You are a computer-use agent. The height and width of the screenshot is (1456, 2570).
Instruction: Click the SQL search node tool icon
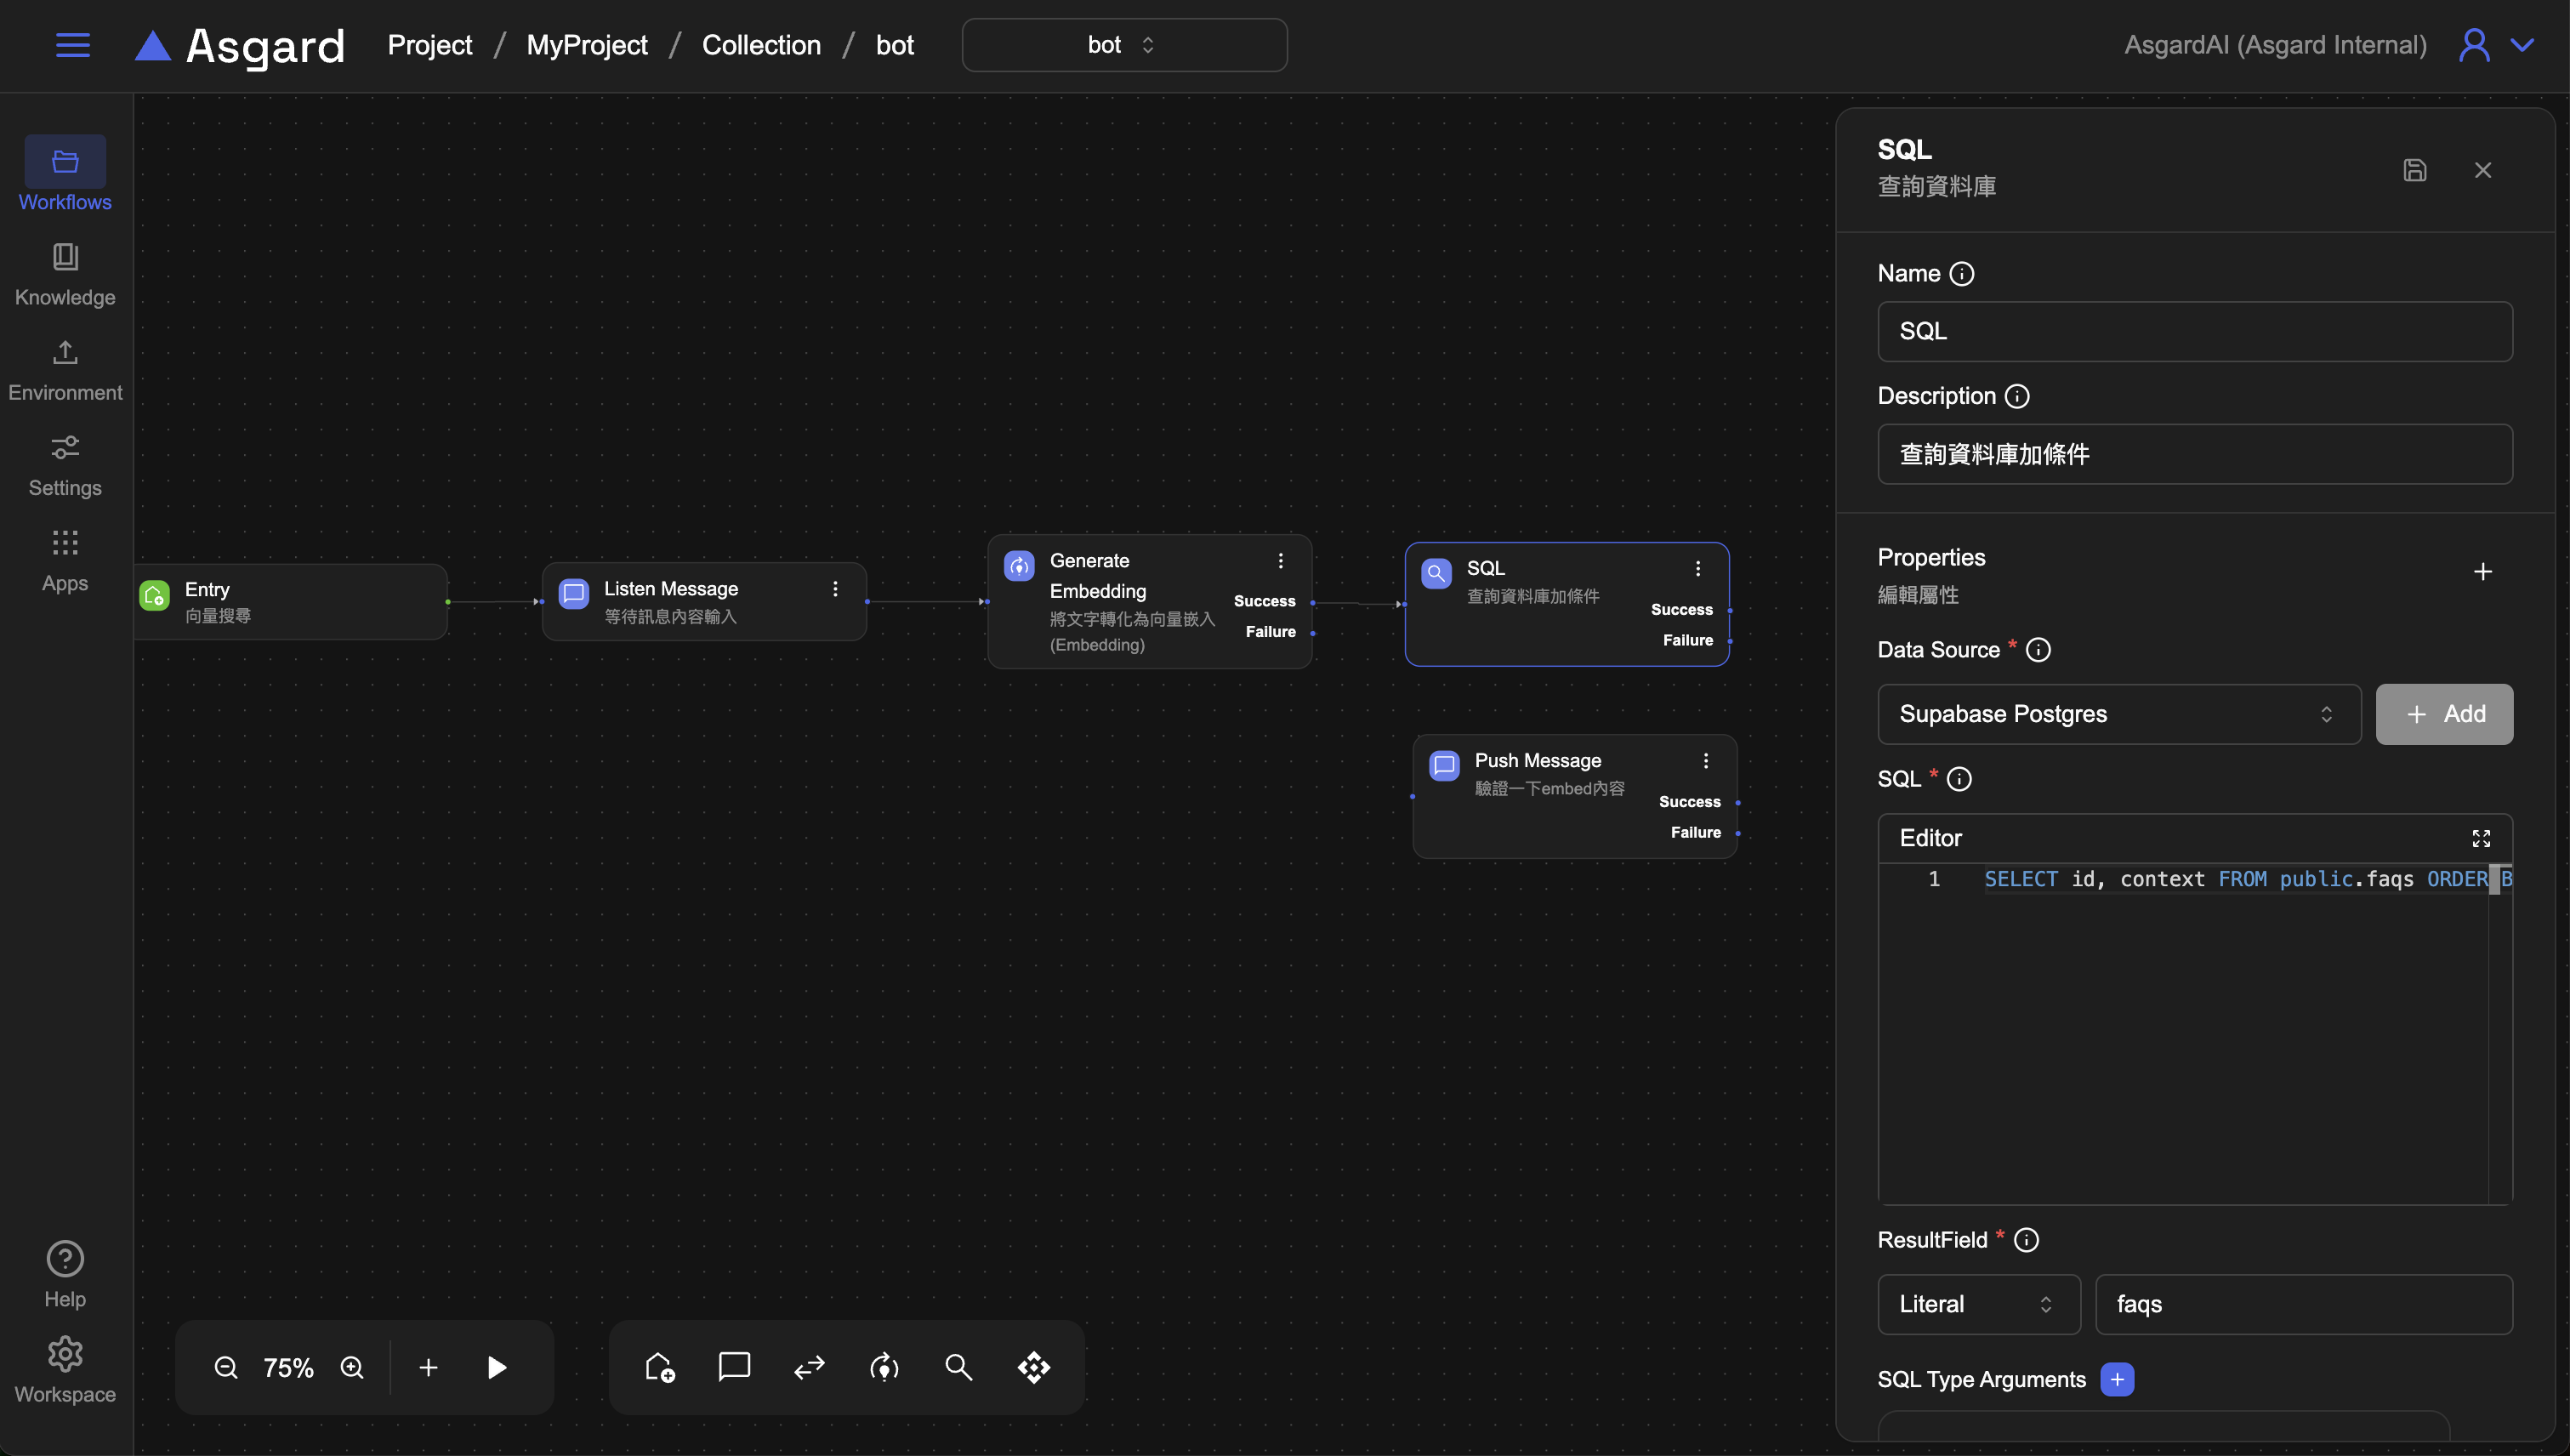click(958, 1367)
